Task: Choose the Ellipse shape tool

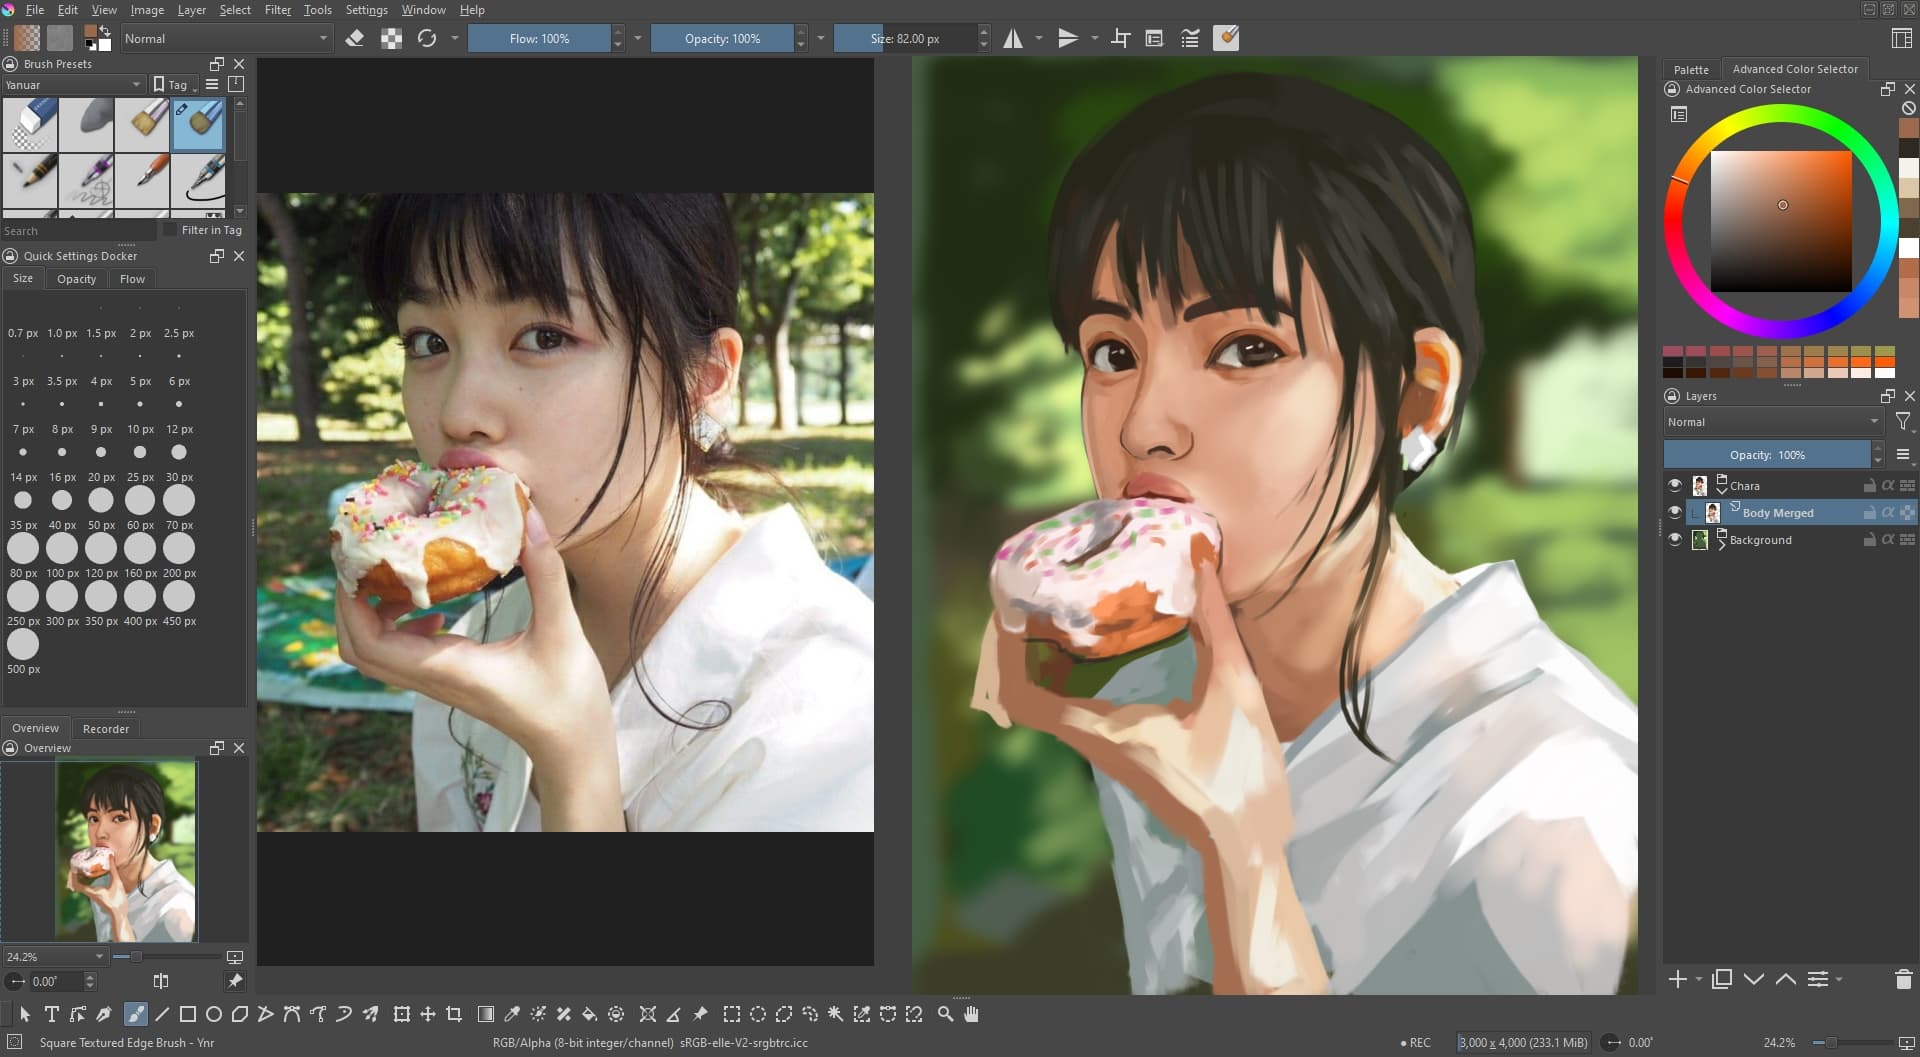Action: coord(213,1014)
